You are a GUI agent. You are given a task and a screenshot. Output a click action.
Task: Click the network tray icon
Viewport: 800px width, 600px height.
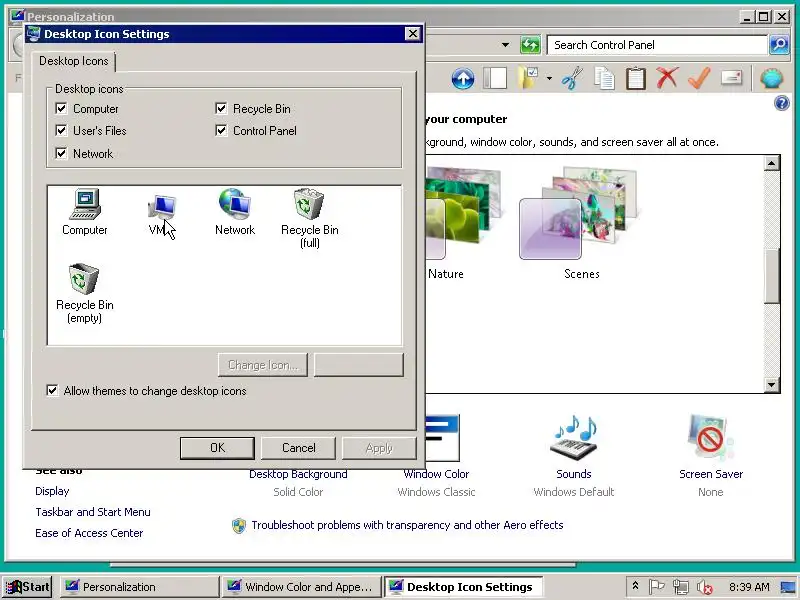(x=681, y=587)
